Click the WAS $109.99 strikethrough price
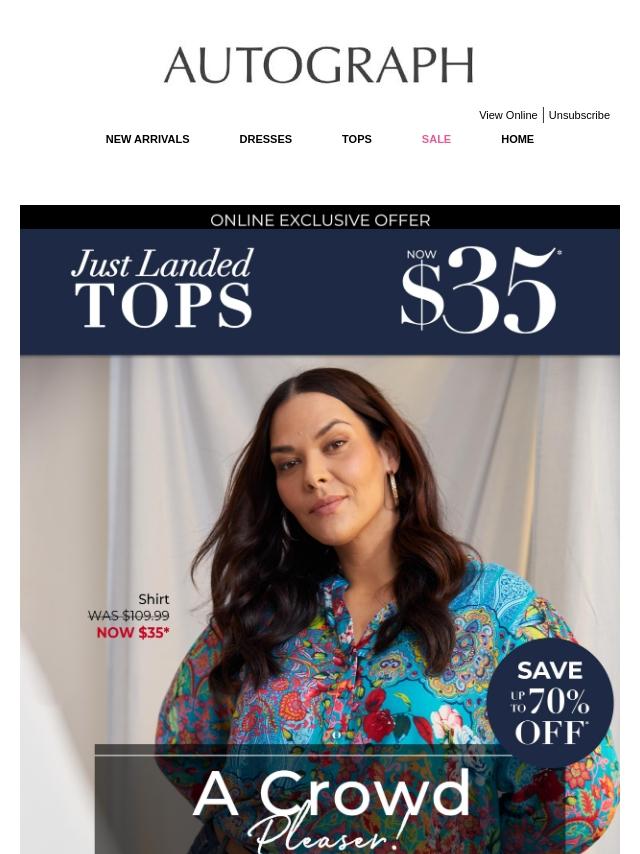The height and width of the screenshot is (854, 640). 129,615
